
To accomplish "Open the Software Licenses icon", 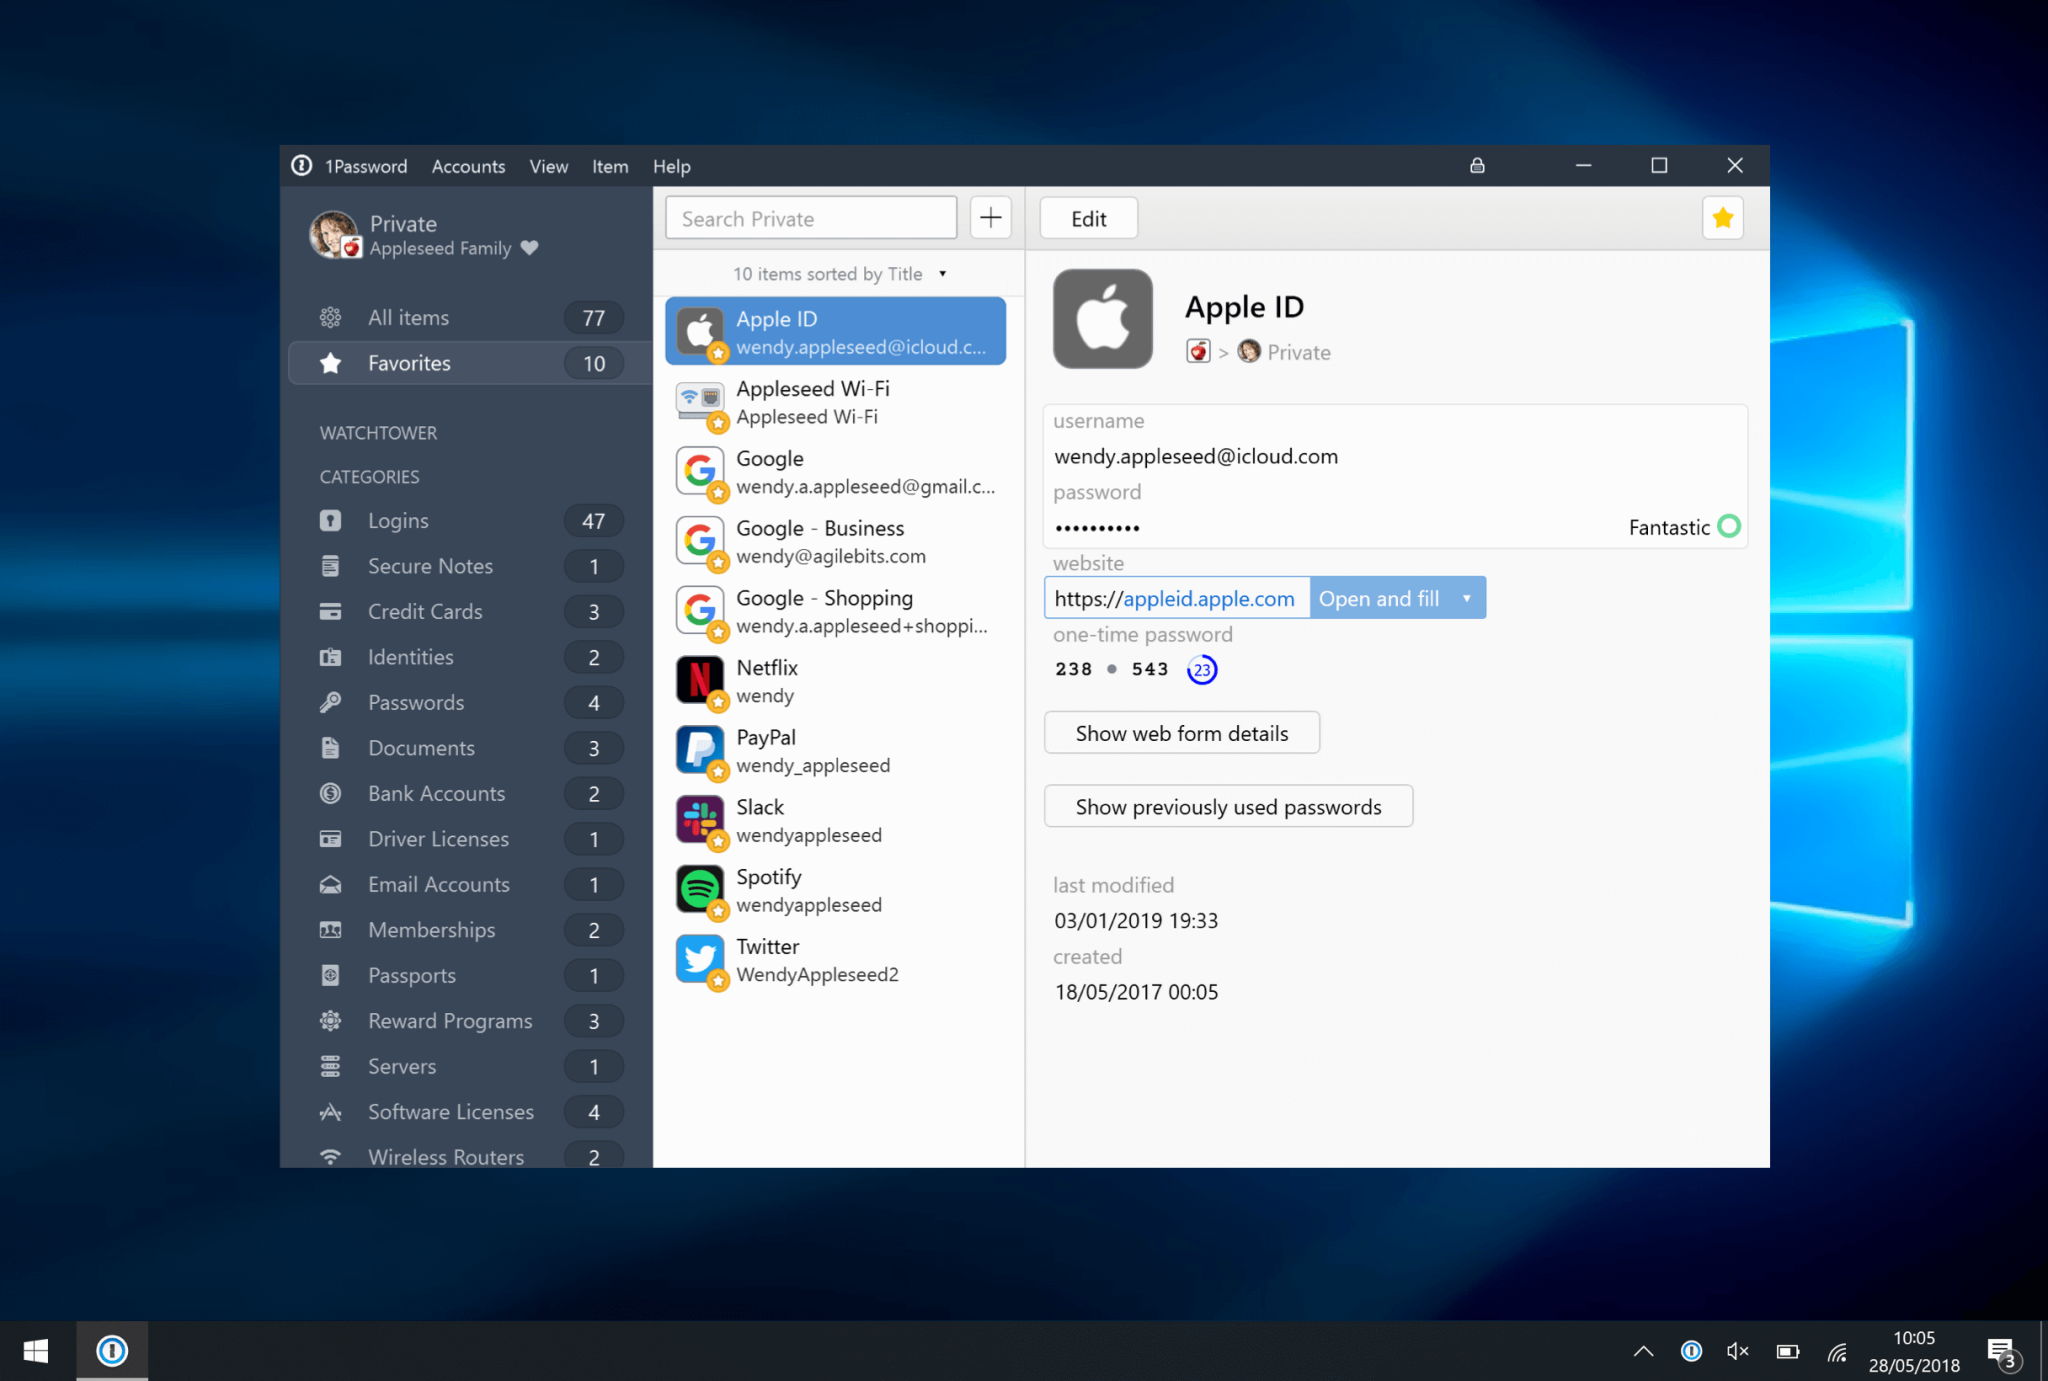I will [330, 1112].
